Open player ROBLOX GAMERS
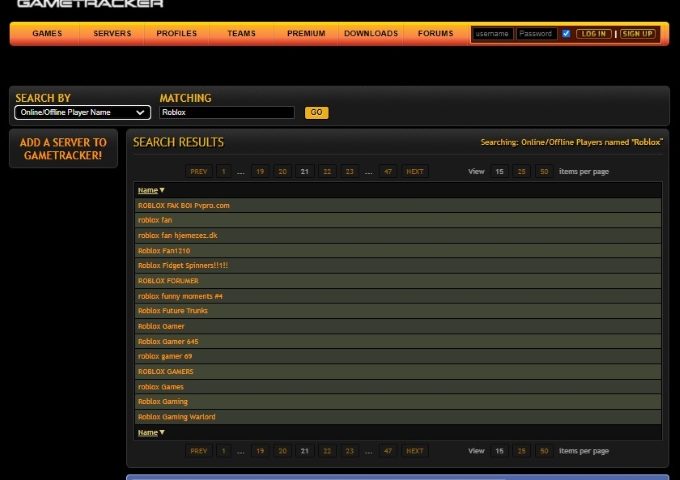This screenshot has height=480, width=680. [x=166, y=372]
